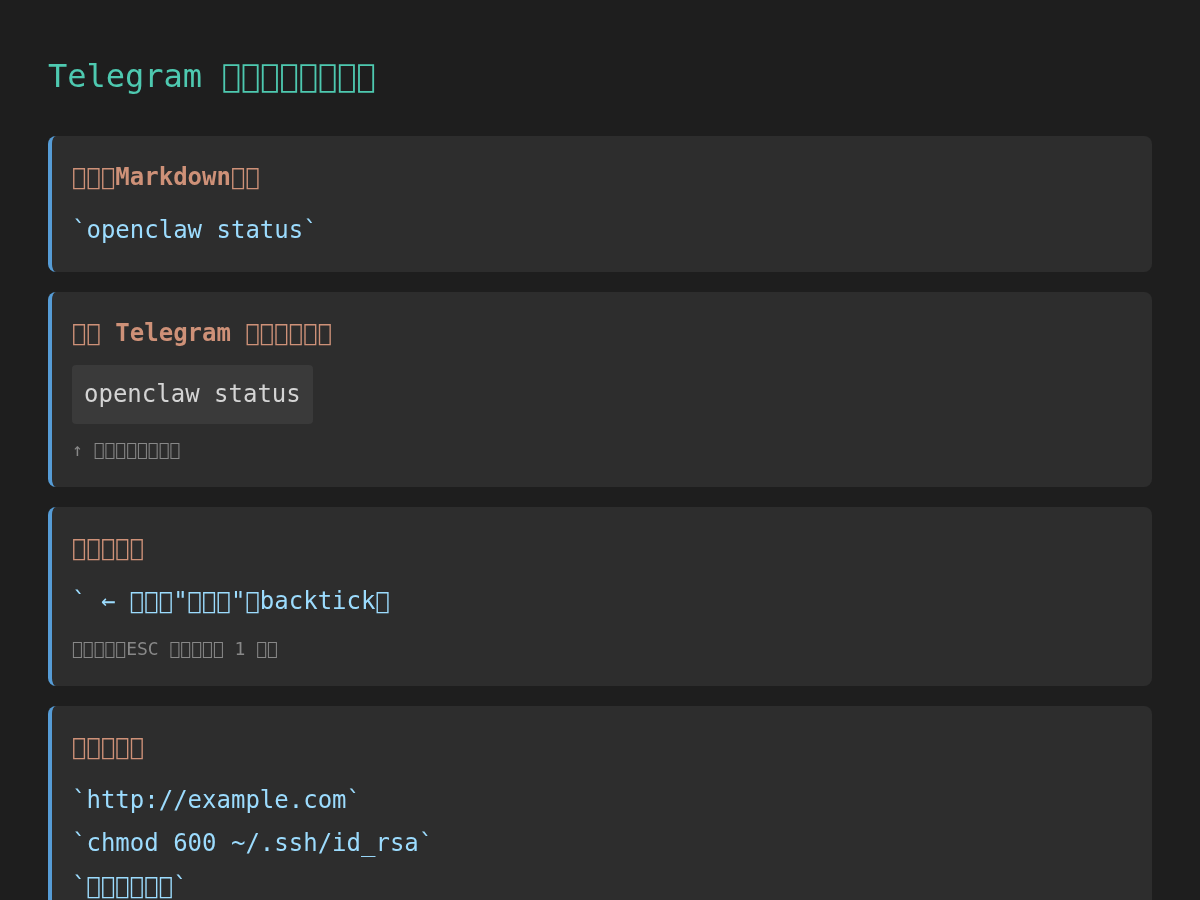Click the digit 1 in the ESC caption
The width and height of the screenshot is (1200, 900).
(x=240, y=649)
